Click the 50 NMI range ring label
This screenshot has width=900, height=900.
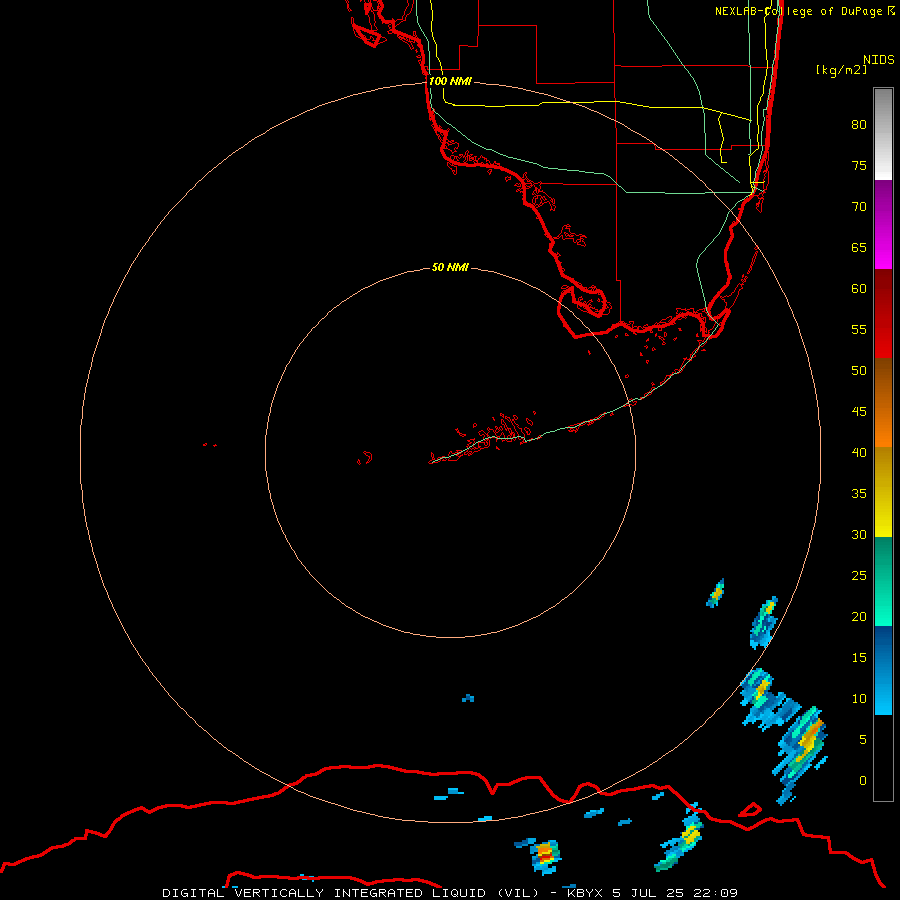pos(450,267)
